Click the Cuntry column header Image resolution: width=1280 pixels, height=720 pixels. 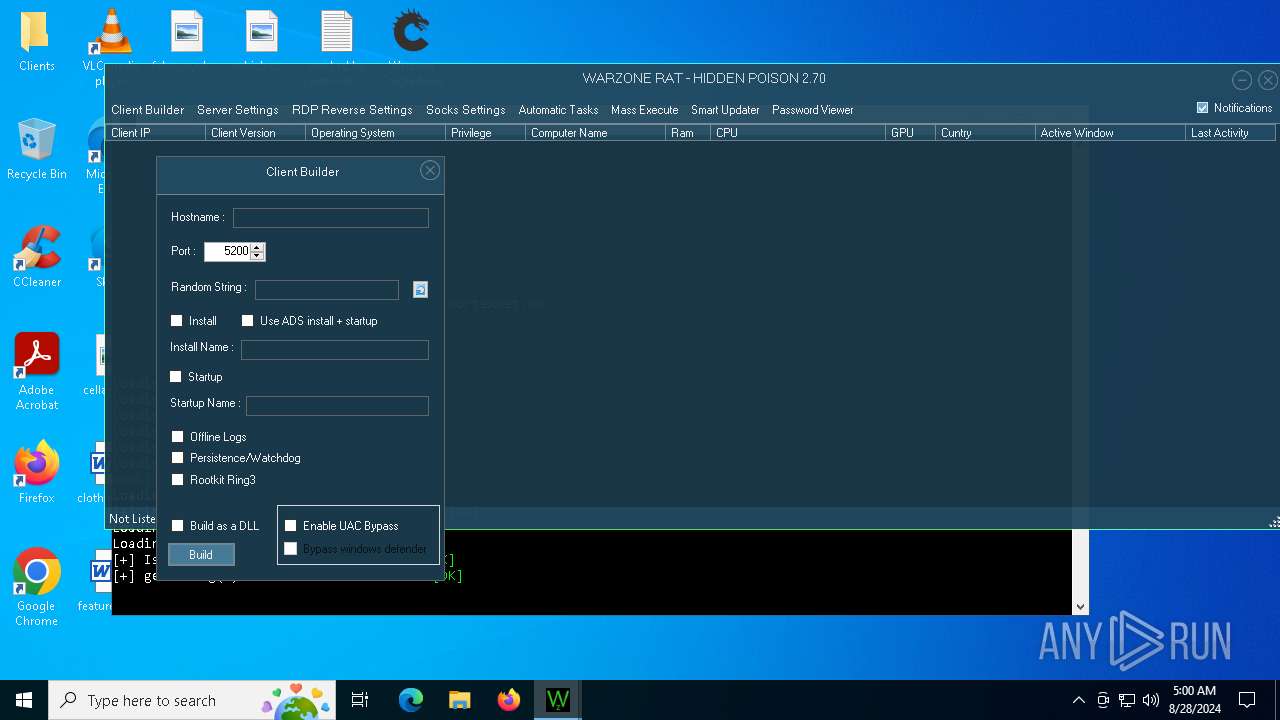985,133
